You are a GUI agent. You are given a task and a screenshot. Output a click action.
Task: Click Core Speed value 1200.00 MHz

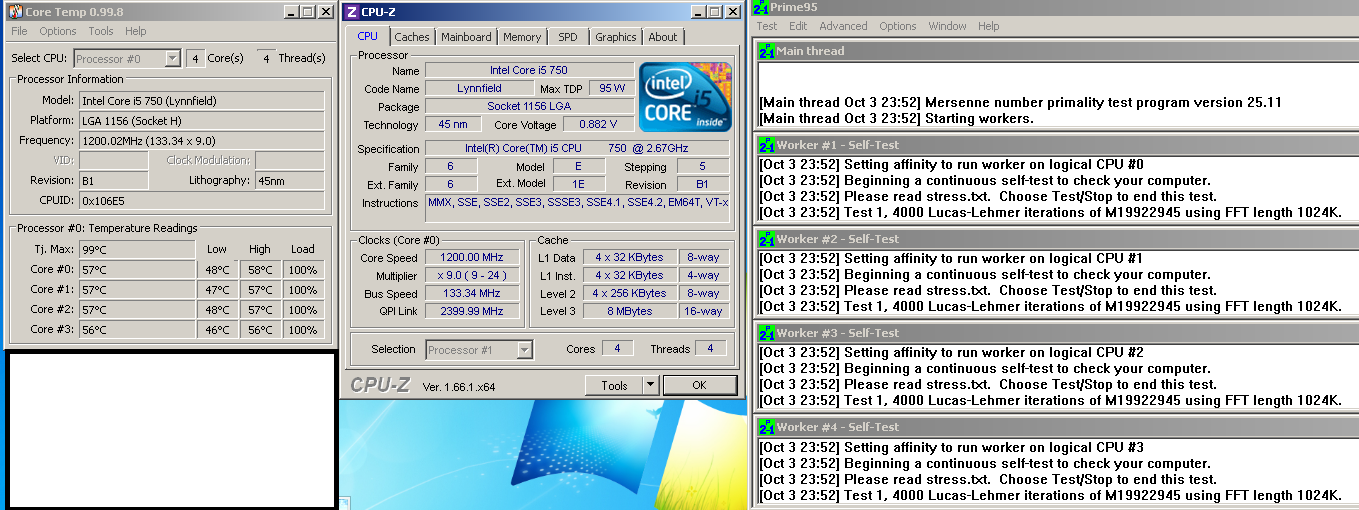[473, 257]
